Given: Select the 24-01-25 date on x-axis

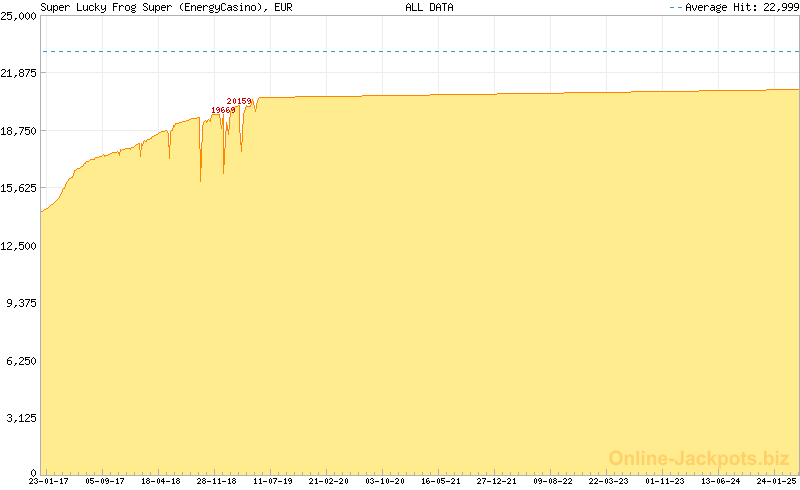Looking at the screenshot, I should tap(774, 481).
